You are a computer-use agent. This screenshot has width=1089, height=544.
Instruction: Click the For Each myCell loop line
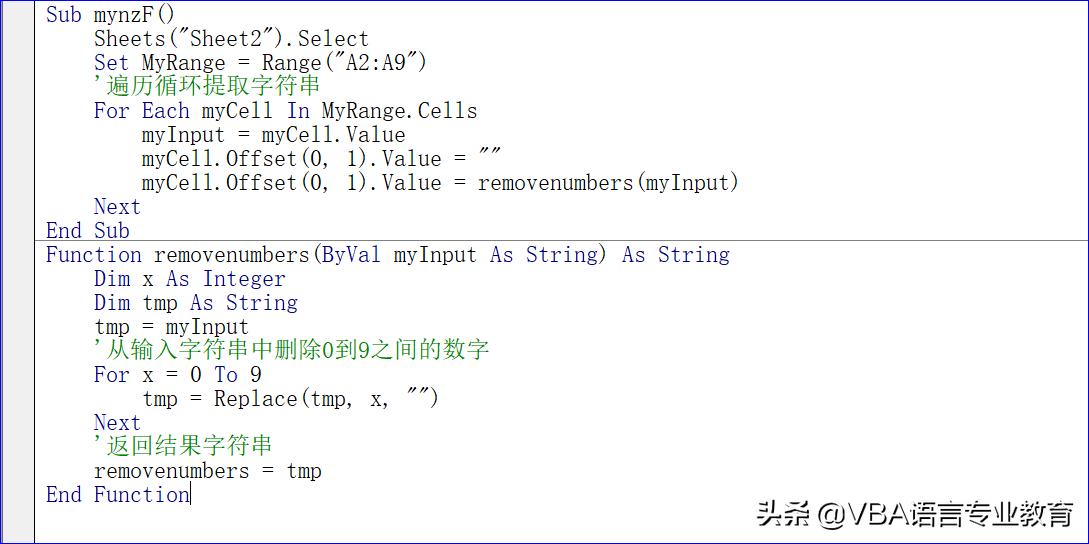(x=285, y=111)
